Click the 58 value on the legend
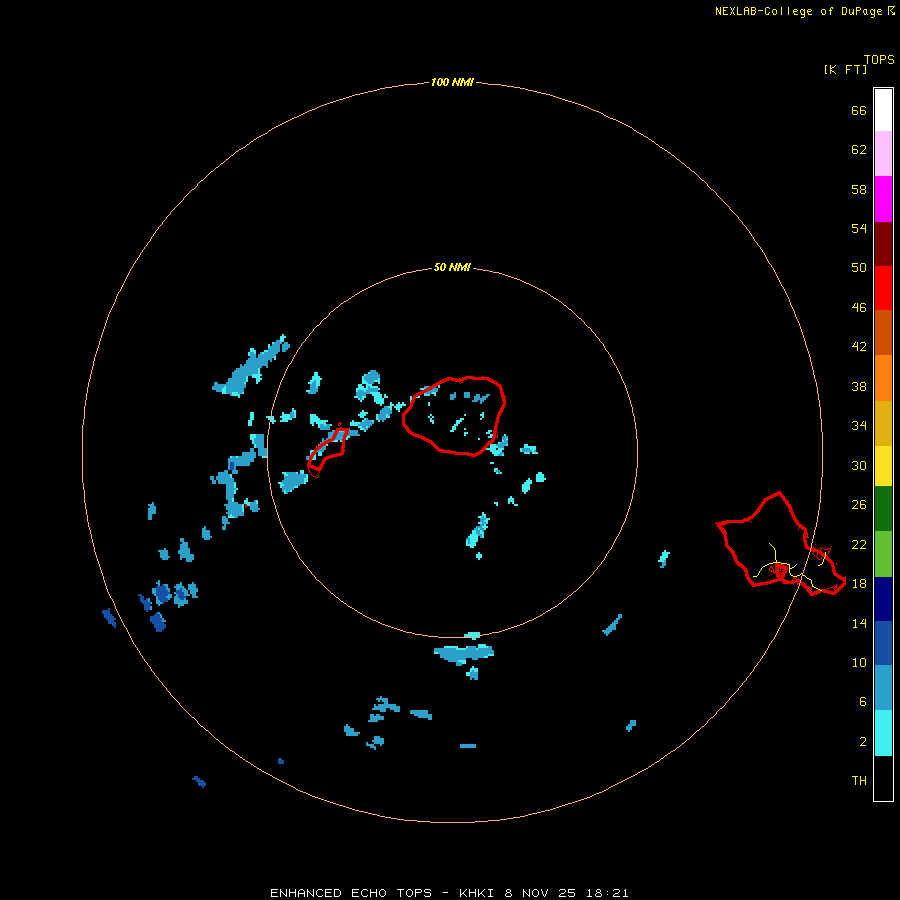Screen dimensions: 900x900 pos(859,189)
